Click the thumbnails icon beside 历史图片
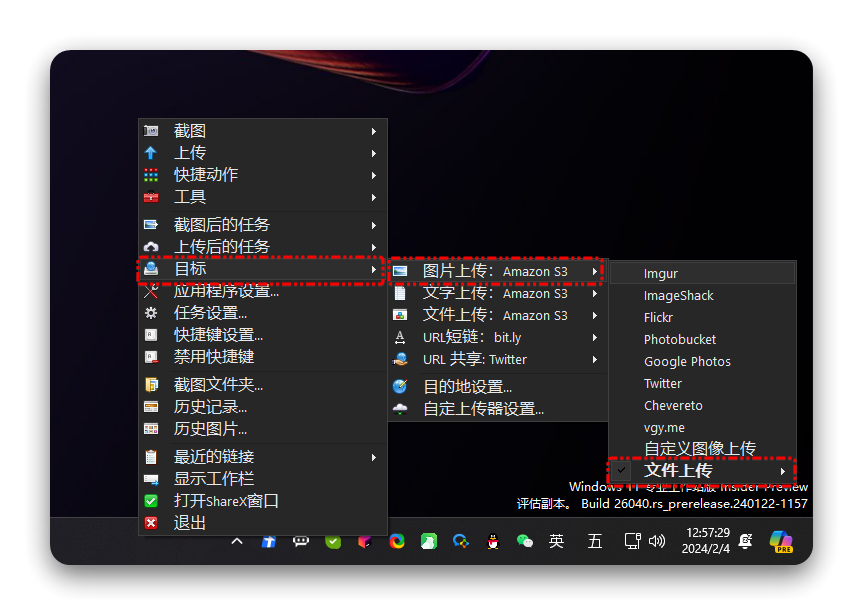This screenshot has height=615, width=863. [x=151, y=429]
